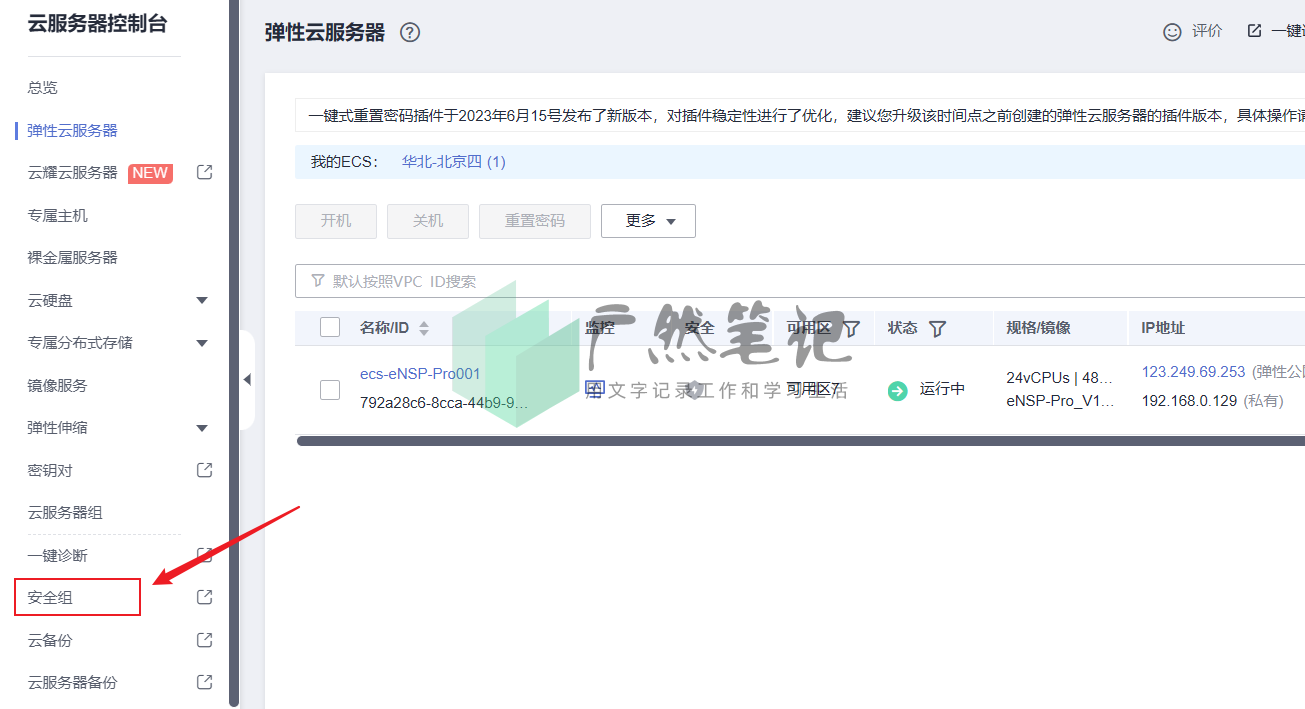Click the 重置密码 button
The image size is (1305, 709).
click(535, 221)
